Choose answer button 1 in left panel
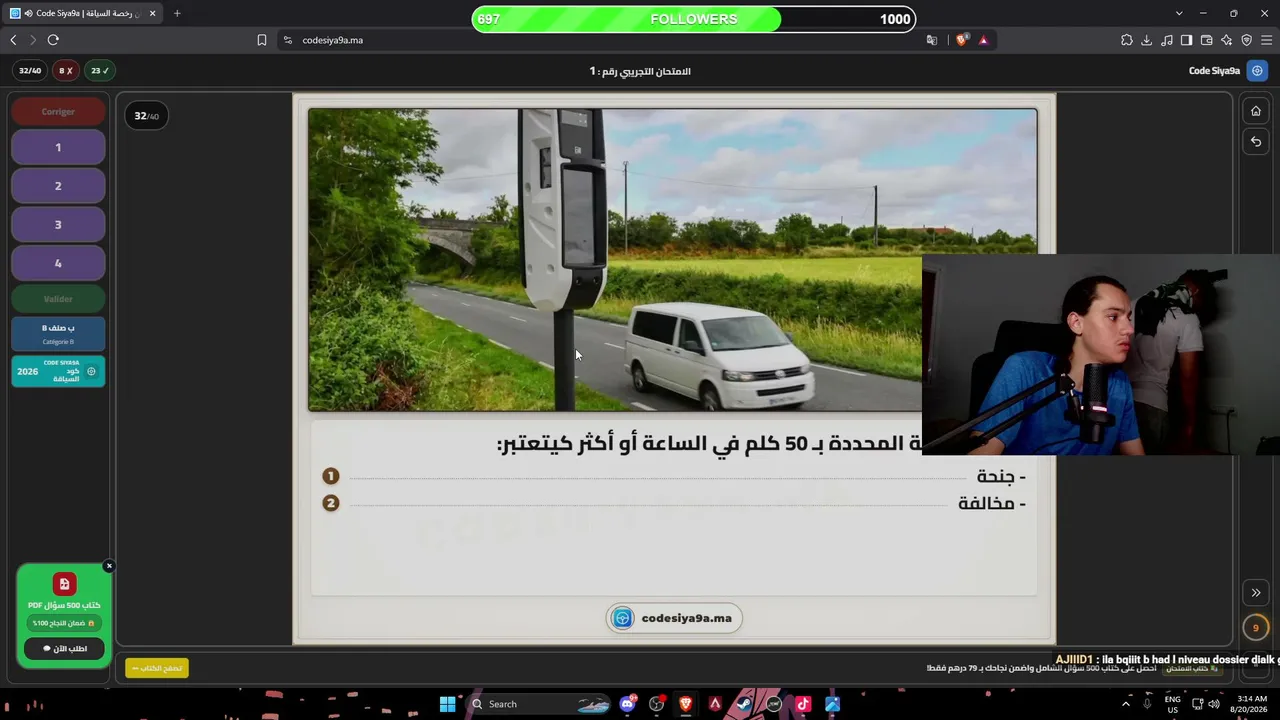1280x720 pixels. [58, 148]
